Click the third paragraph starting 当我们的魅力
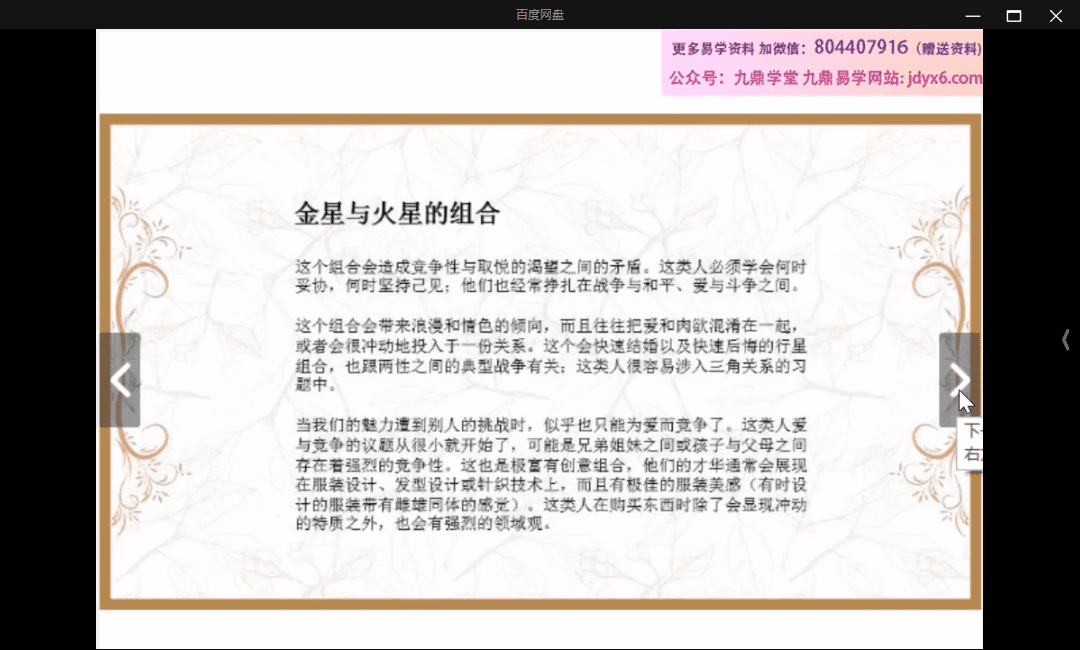This screenshot has width=1080, height=650. point(550,473)
